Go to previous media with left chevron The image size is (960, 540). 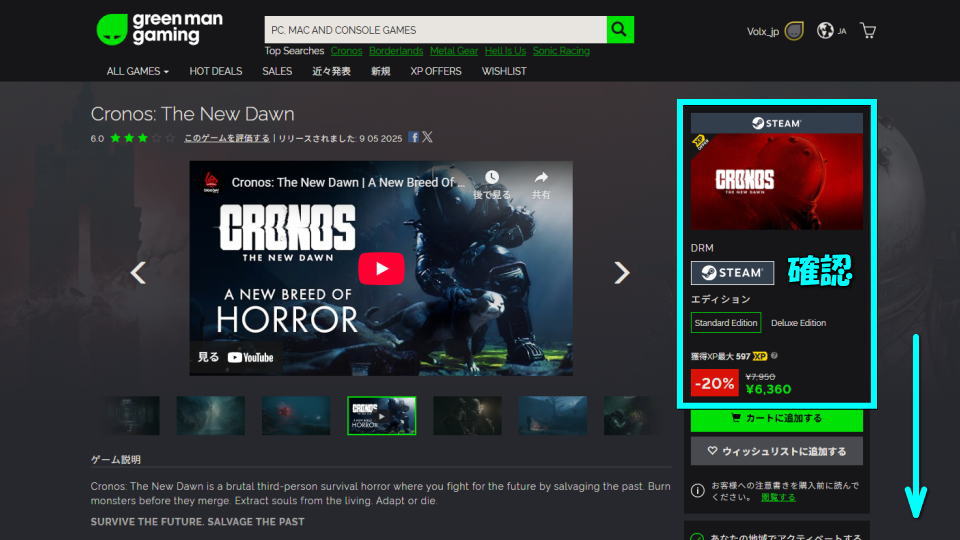[x=138, y=272]
